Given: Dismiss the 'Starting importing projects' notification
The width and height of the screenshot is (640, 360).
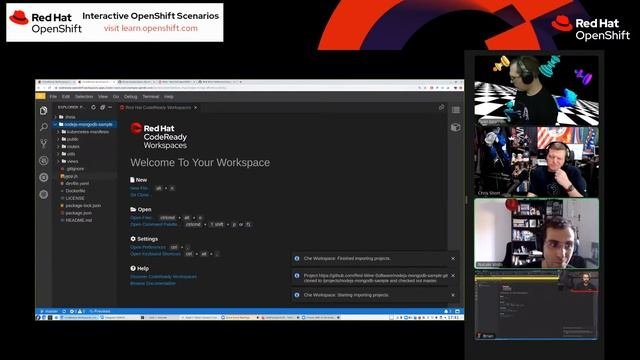Looking at the screenshot, I should [x=453, y=295].
